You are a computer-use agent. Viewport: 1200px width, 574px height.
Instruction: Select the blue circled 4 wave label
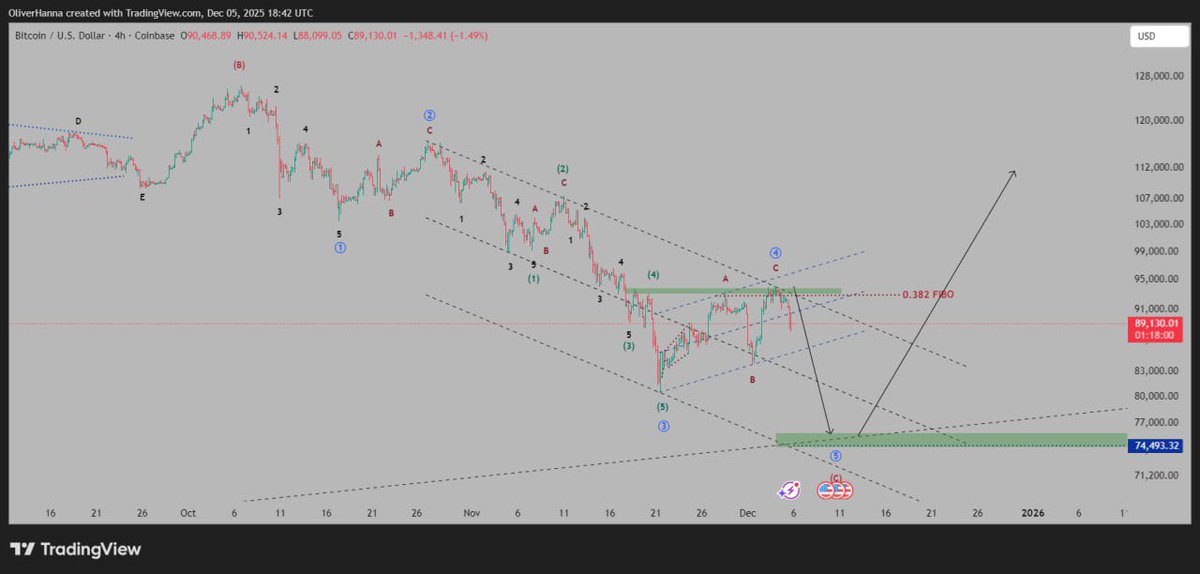tap(775, 253)
